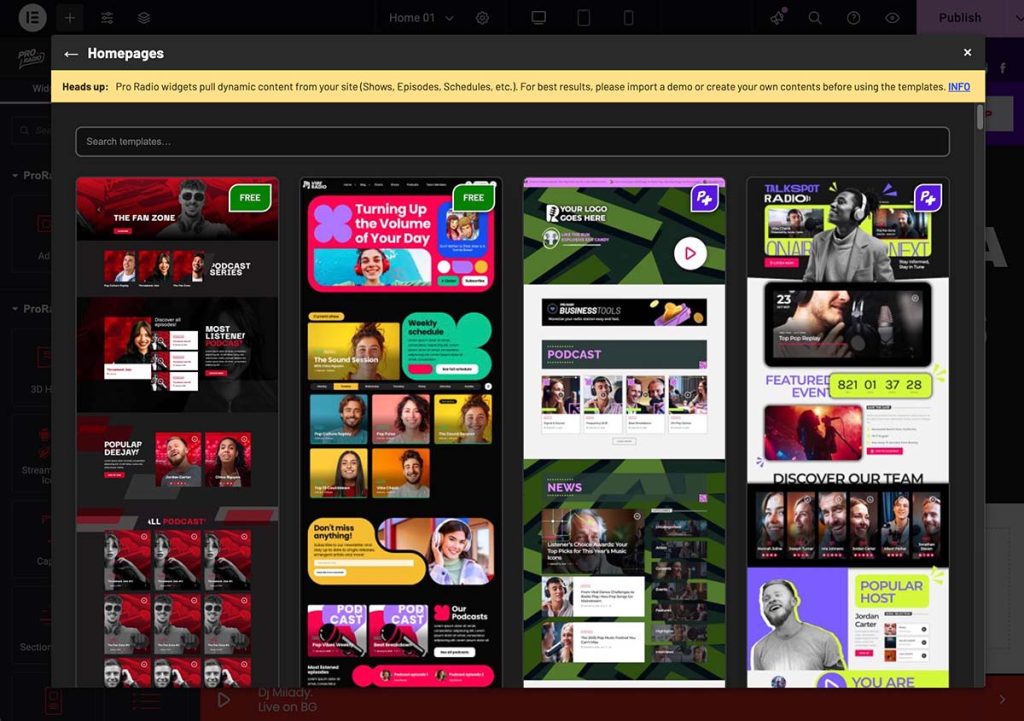Go back using the Homepages arrow

tap(71, 54)
